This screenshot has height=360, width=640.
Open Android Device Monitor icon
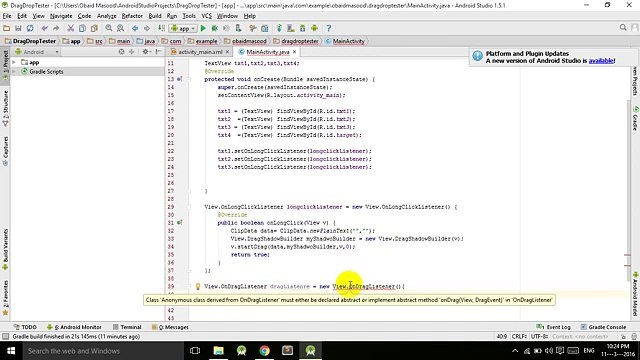314,28
